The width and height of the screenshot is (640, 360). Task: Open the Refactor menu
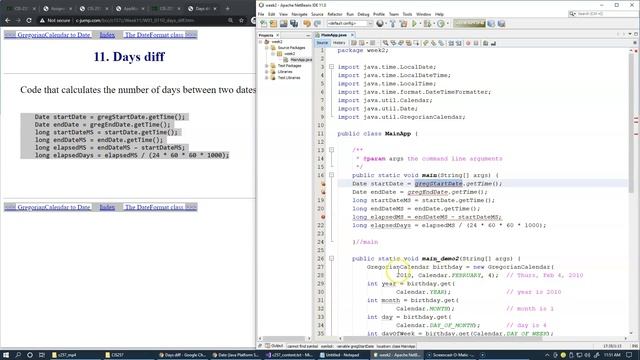[335, 14]
